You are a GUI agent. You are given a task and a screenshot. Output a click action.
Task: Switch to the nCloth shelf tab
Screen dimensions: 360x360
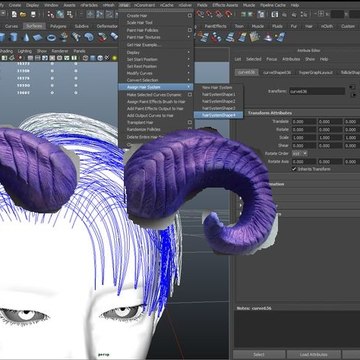(x=327, y=26)
